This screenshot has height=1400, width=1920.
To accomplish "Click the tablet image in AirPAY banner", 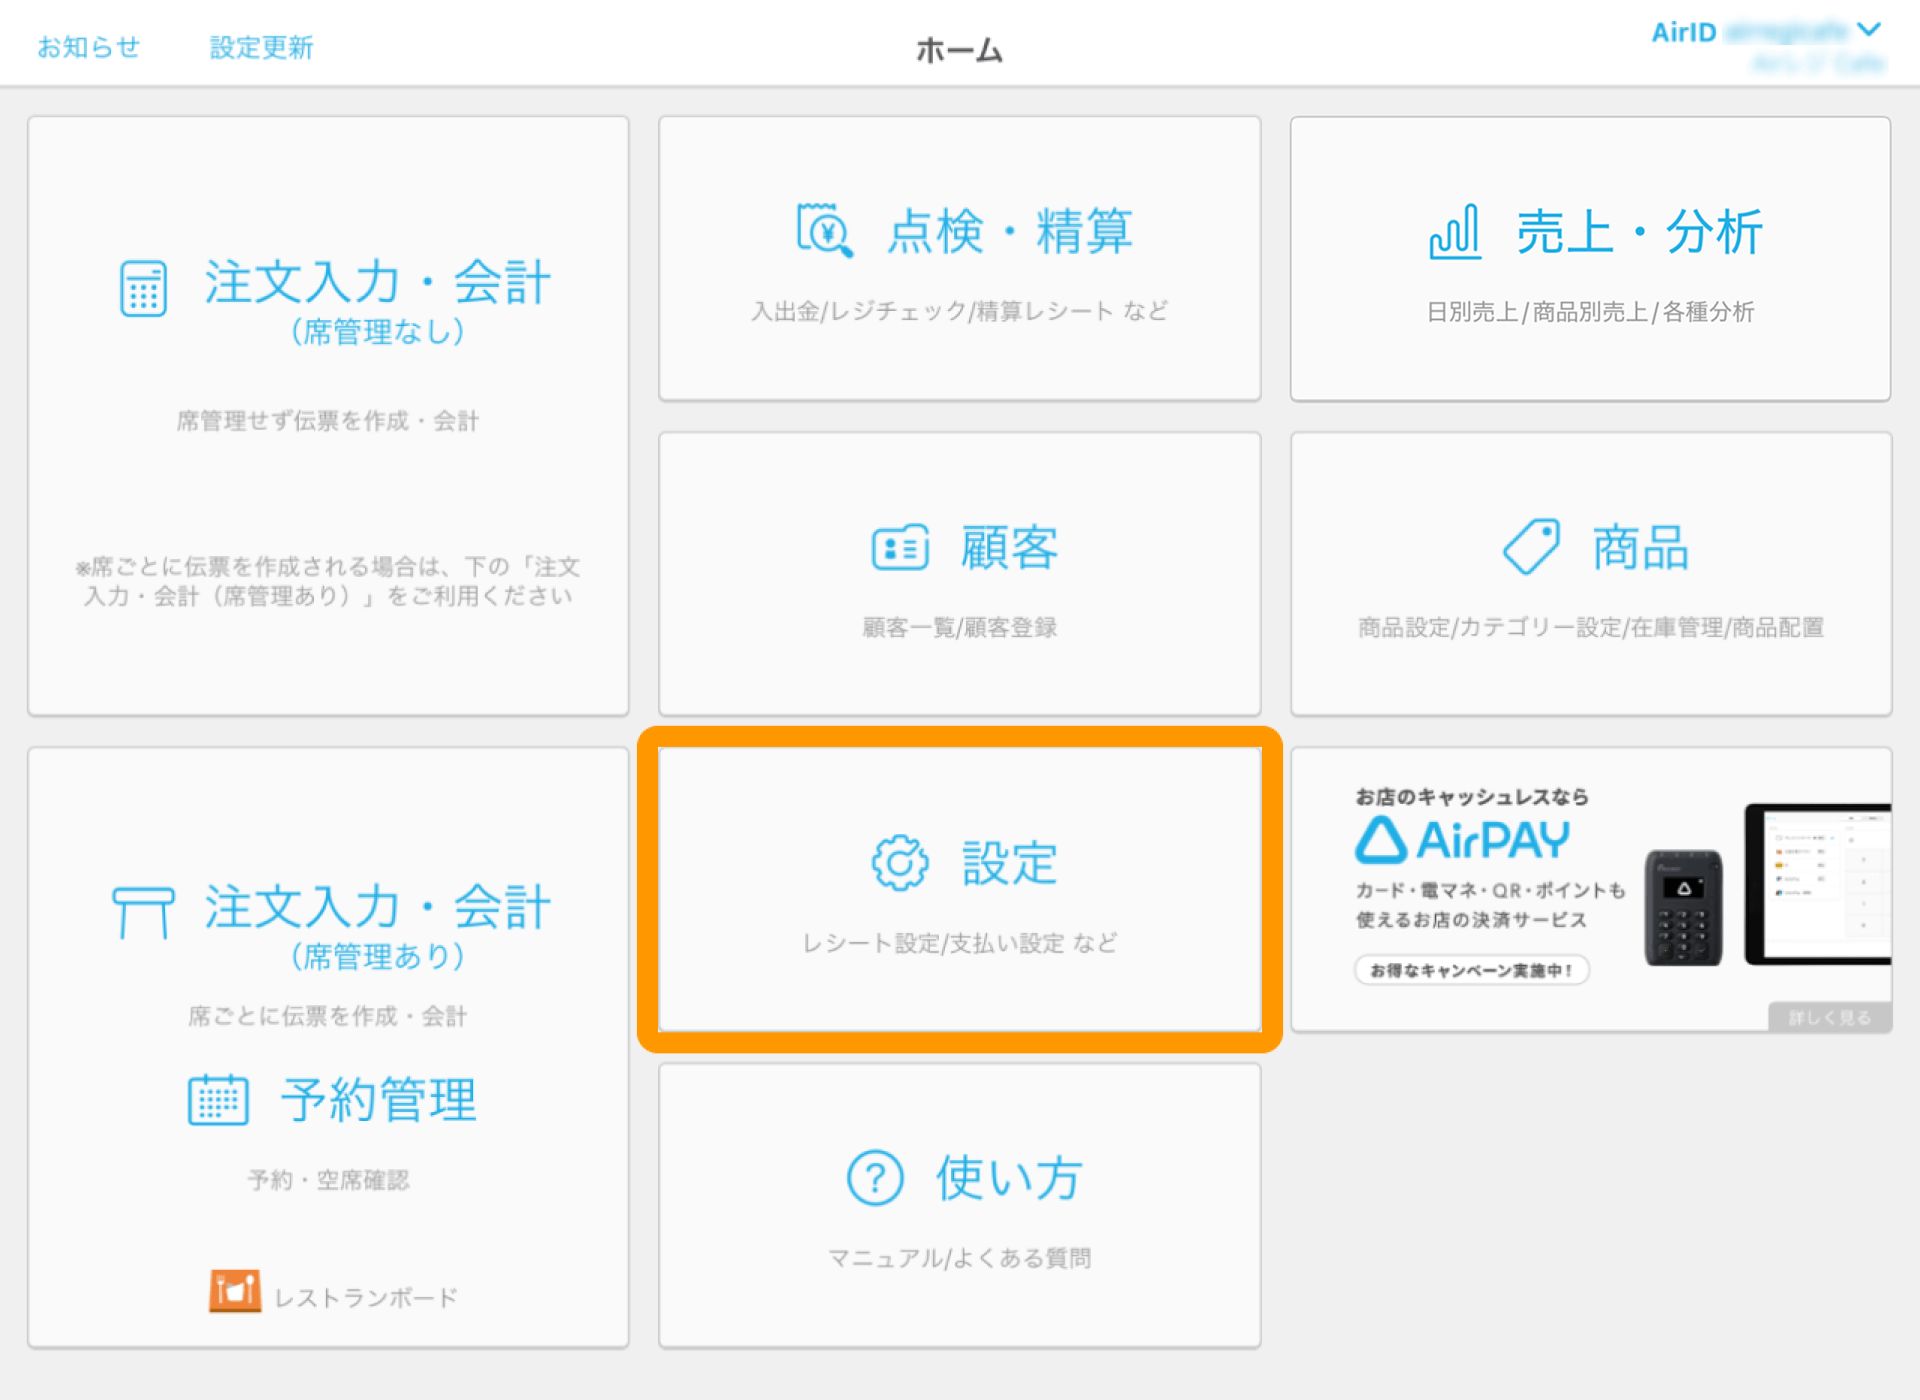I will pos(1817,883).
